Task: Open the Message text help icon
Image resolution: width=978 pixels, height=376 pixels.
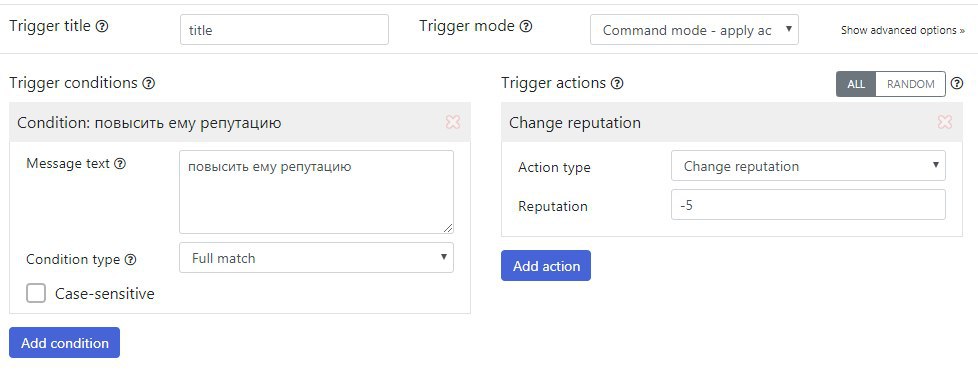Action: pyautogui.click(x=120, y=164)
